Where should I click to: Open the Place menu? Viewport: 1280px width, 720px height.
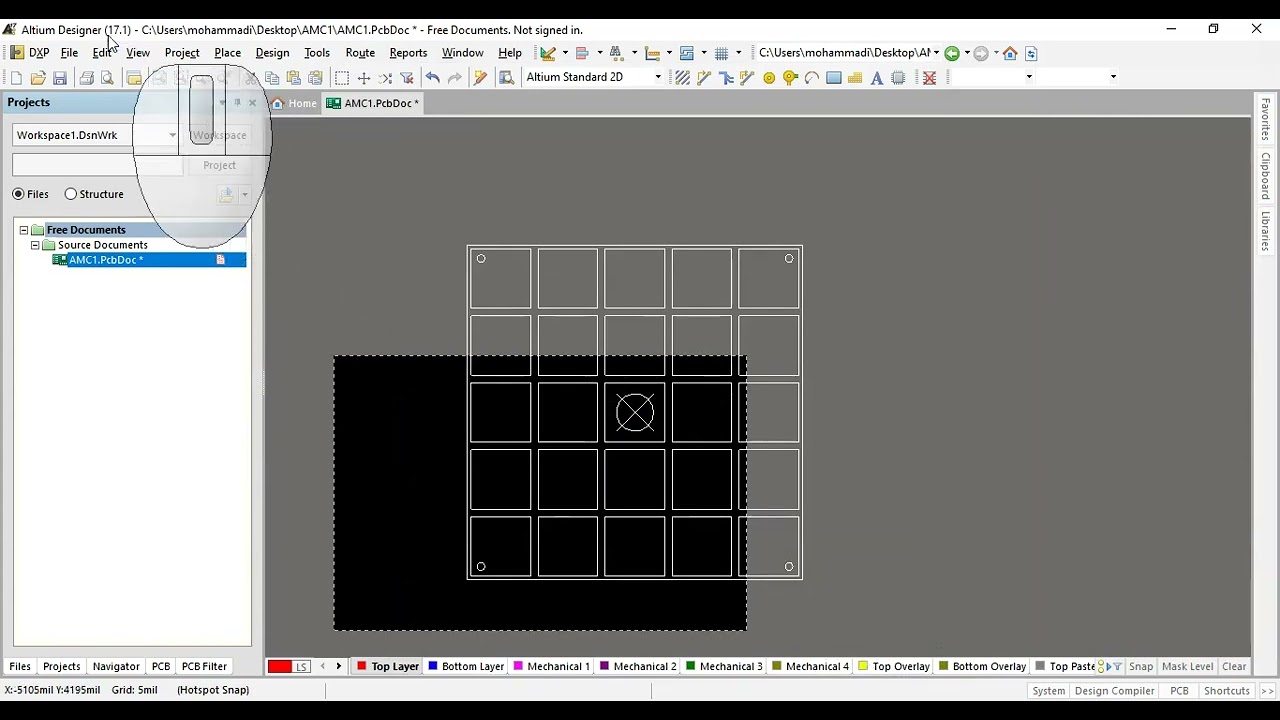(x=227, y=53)
